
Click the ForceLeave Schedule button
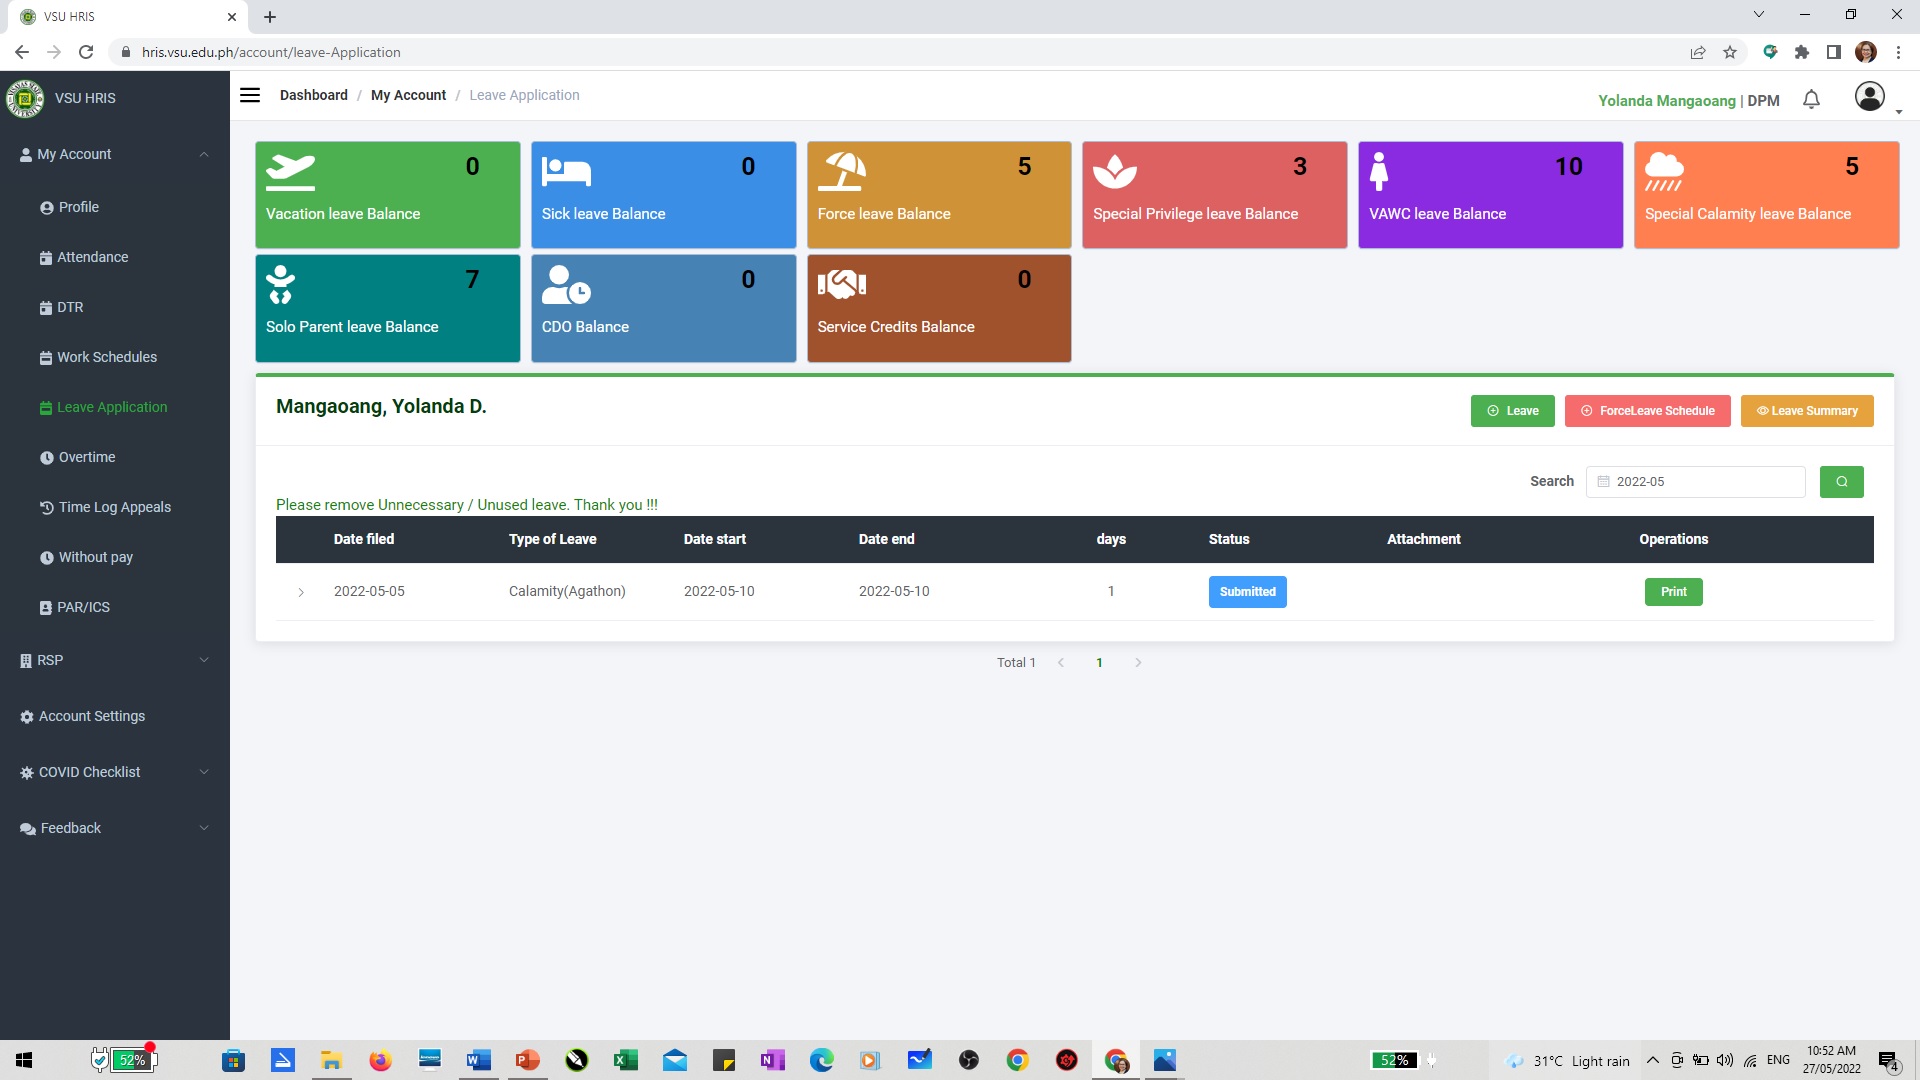[1647, 411]
